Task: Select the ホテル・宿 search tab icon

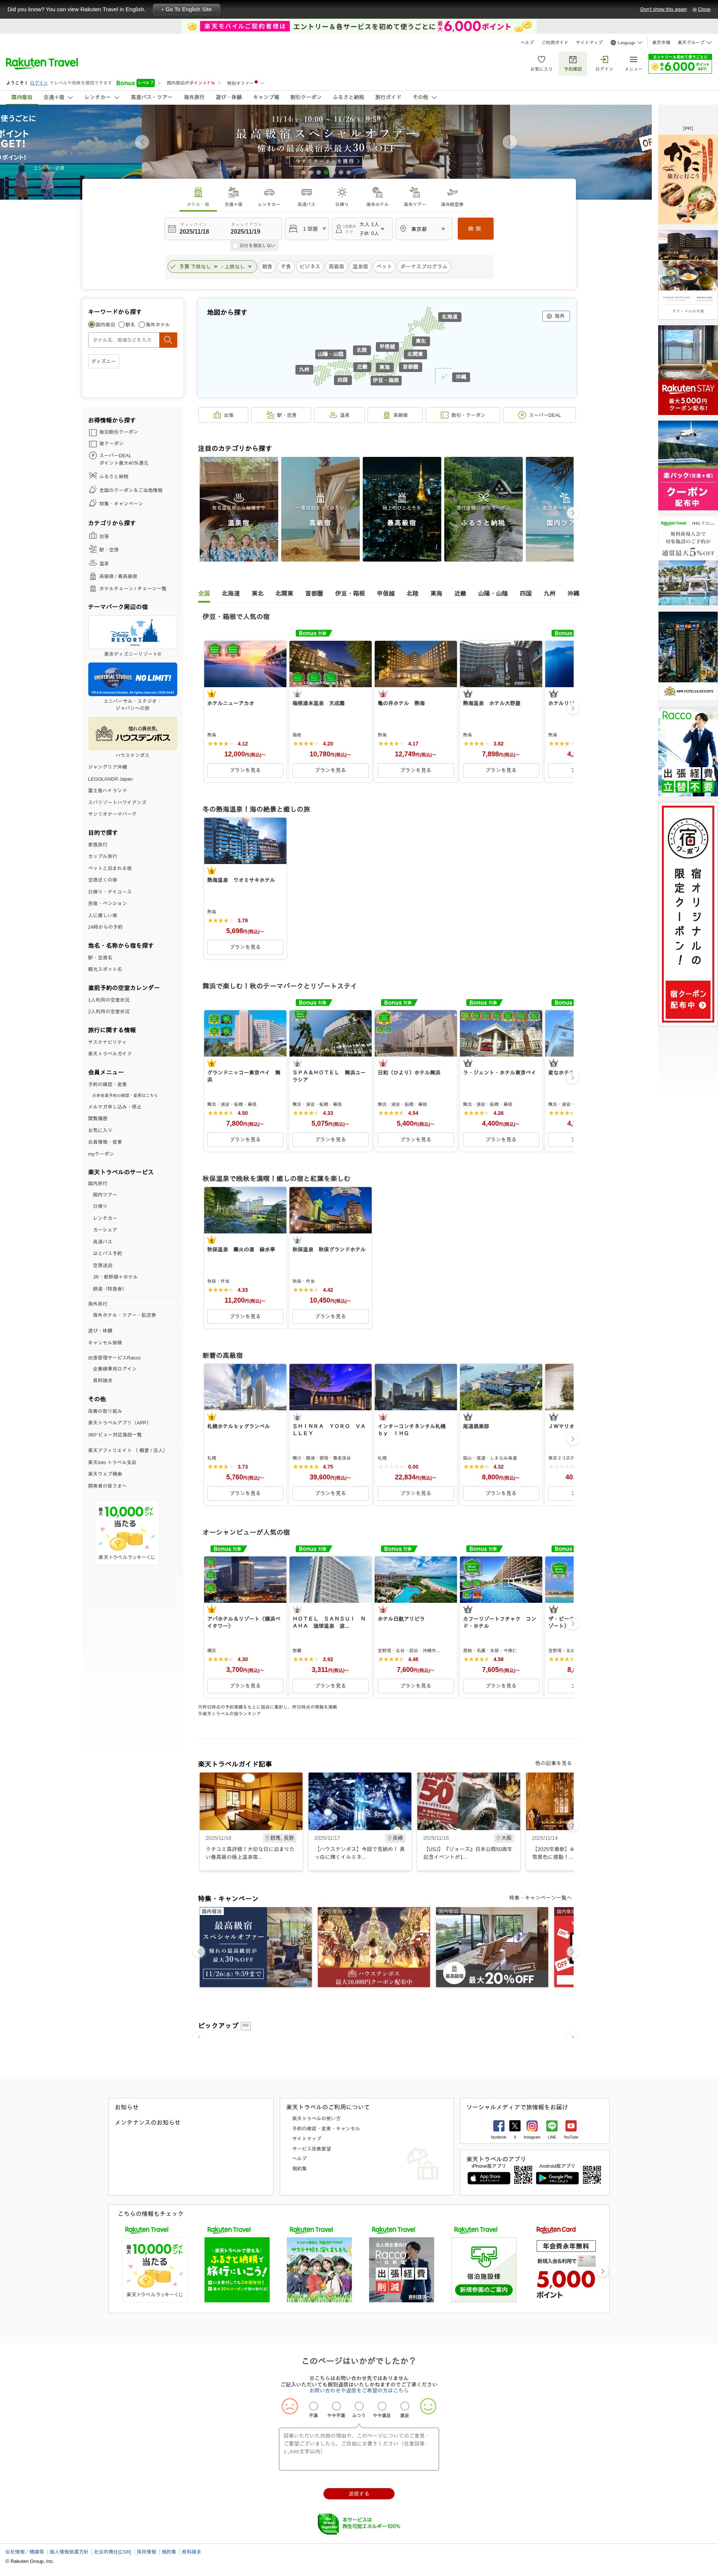Action: [x=198, y=193]
